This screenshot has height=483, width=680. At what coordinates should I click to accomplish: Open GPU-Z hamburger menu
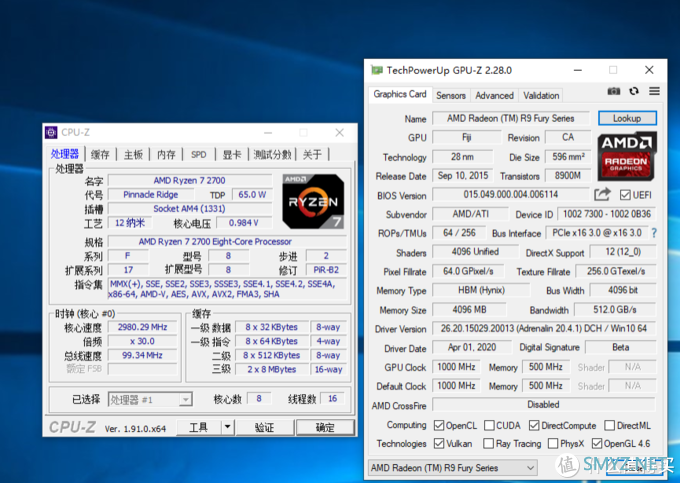tap(654, 91)
